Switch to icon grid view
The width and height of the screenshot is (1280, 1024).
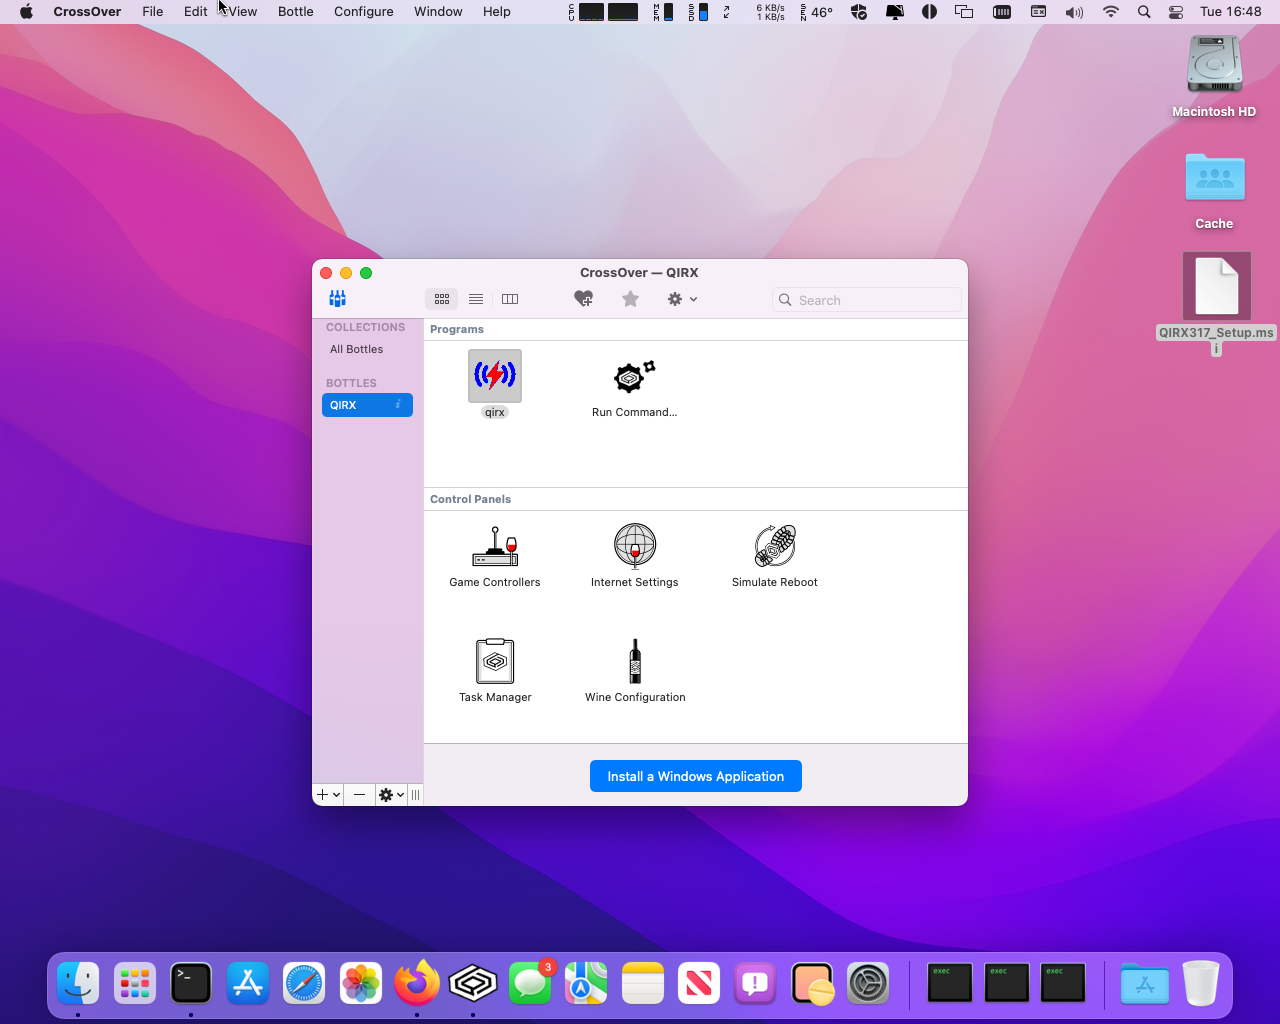[x=442, y=299]
